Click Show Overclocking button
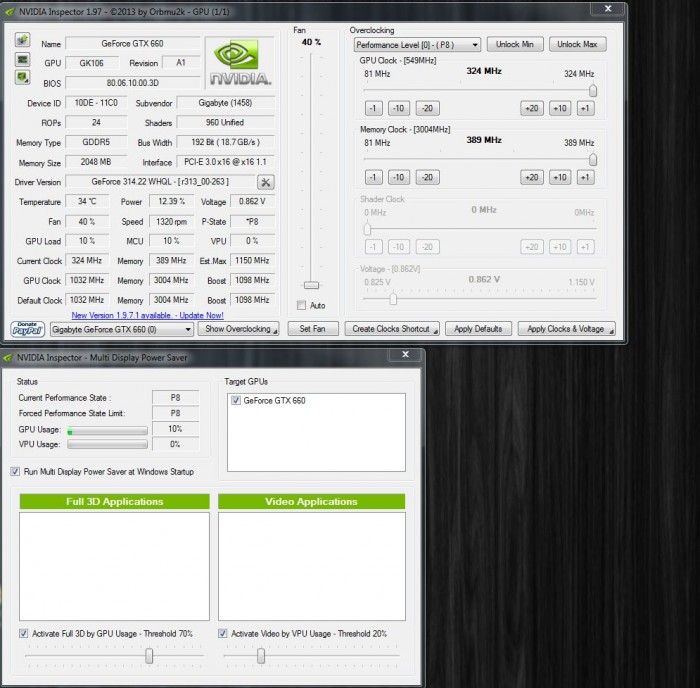 coord(238,329)
